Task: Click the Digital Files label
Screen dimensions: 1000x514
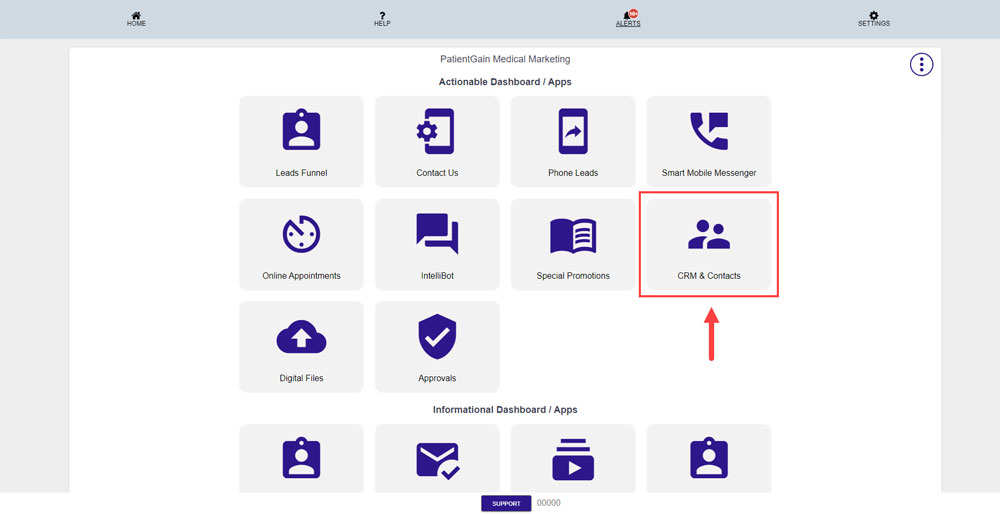Action: point(301,378)
